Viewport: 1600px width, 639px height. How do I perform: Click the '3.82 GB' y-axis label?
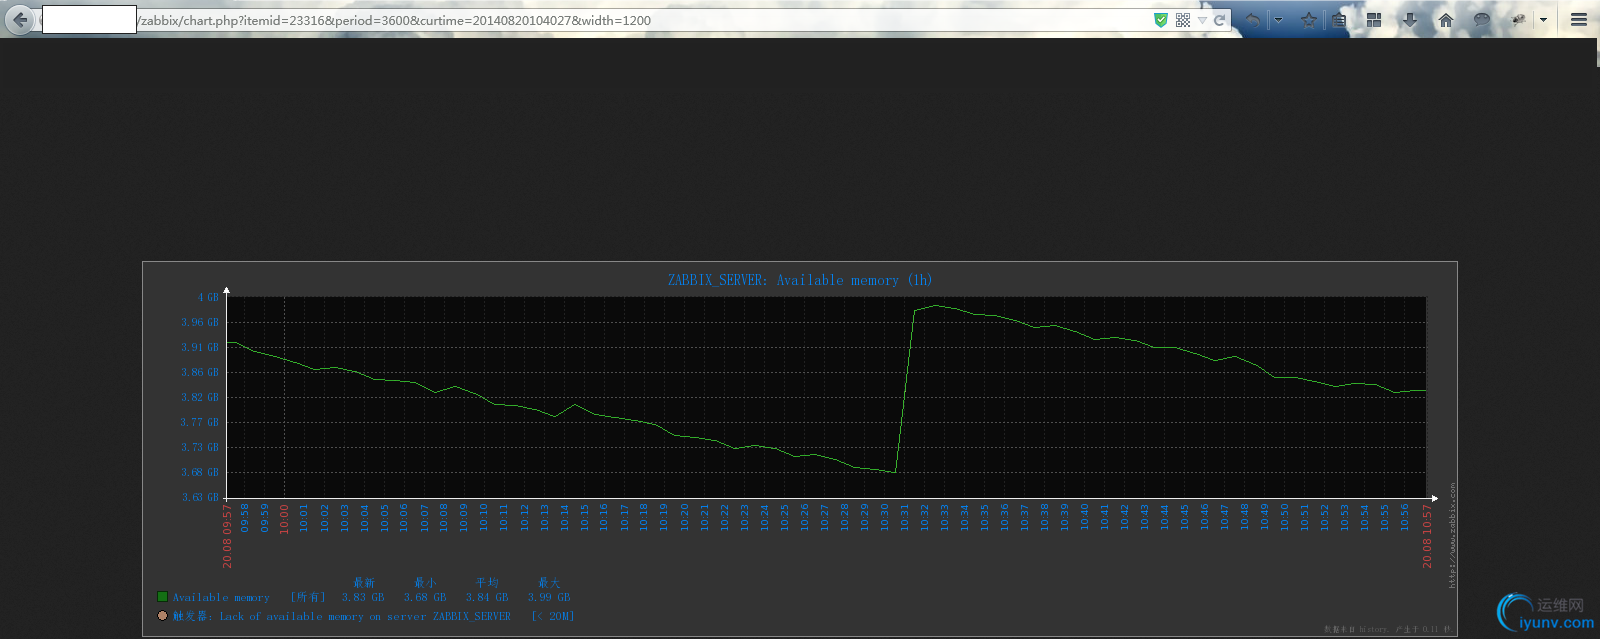(200, 397)
